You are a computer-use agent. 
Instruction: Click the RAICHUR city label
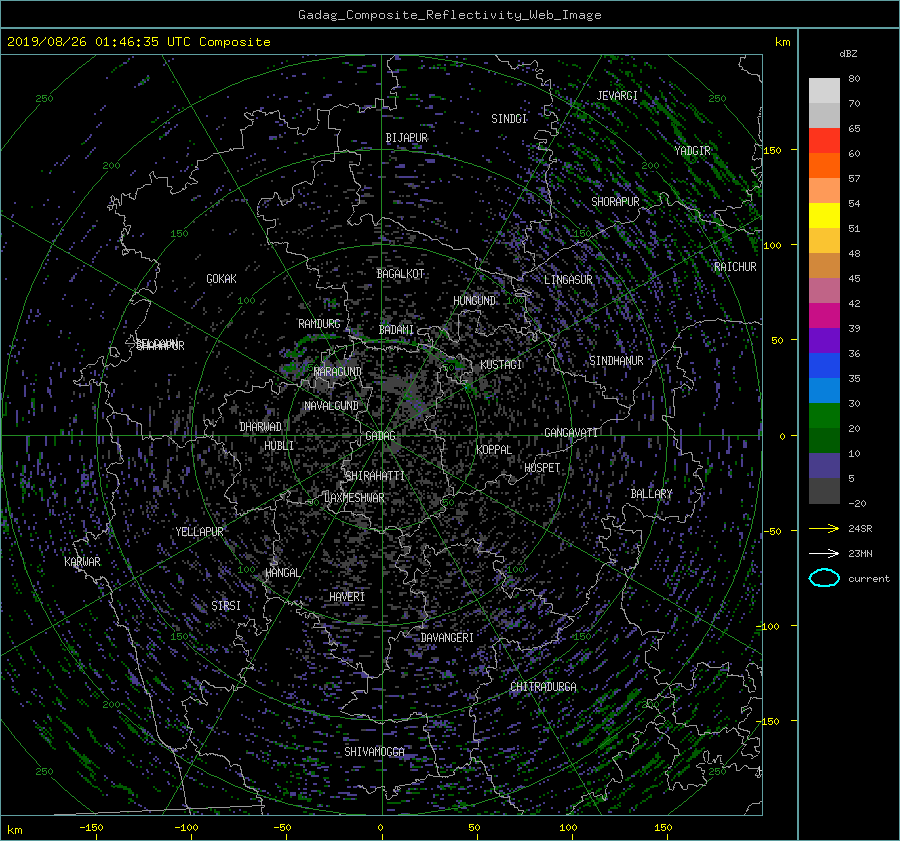coord(735,267)
